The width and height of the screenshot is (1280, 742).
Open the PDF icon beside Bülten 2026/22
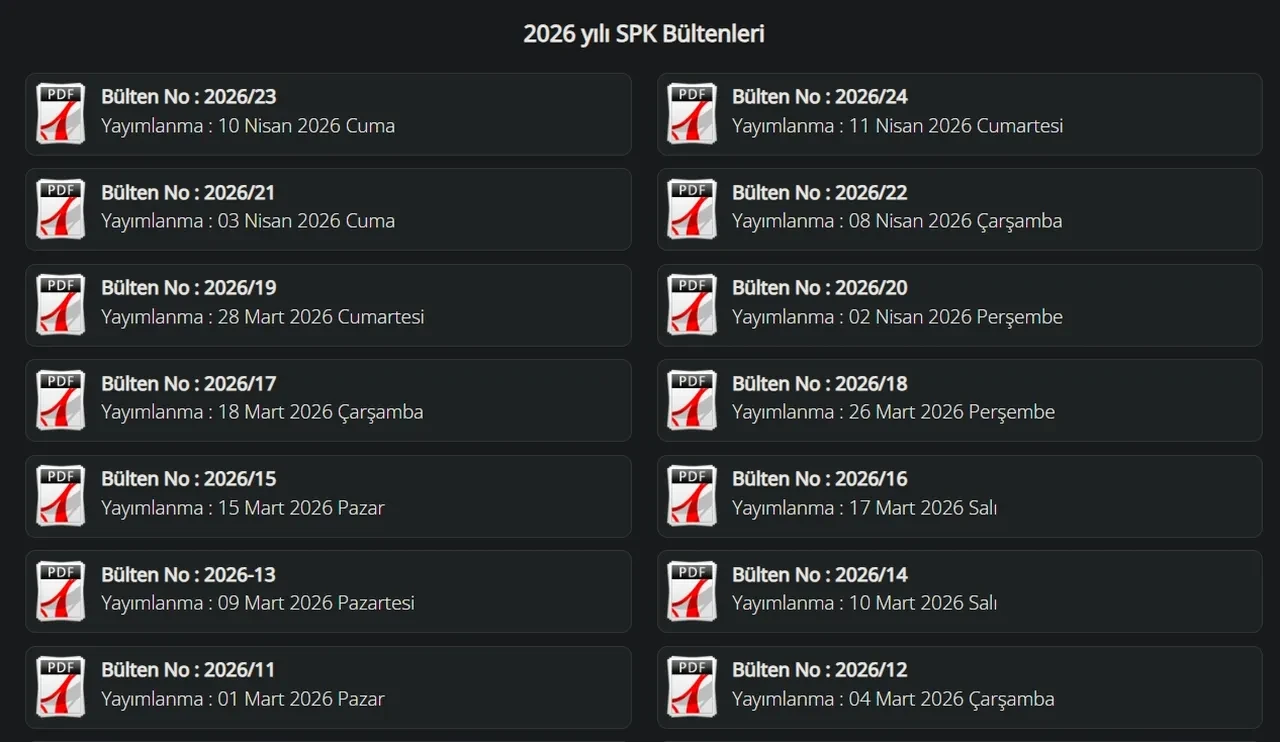692,209
